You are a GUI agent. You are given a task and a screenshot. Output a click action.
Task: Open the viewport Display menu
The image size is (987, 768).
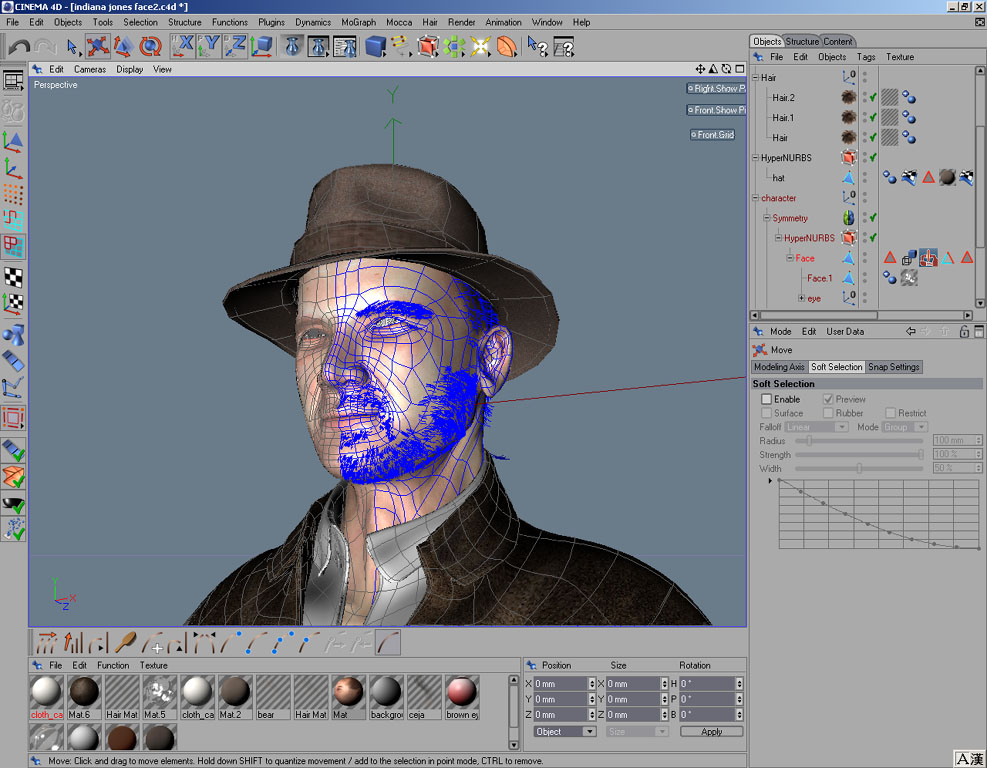[x=130, y=69]
